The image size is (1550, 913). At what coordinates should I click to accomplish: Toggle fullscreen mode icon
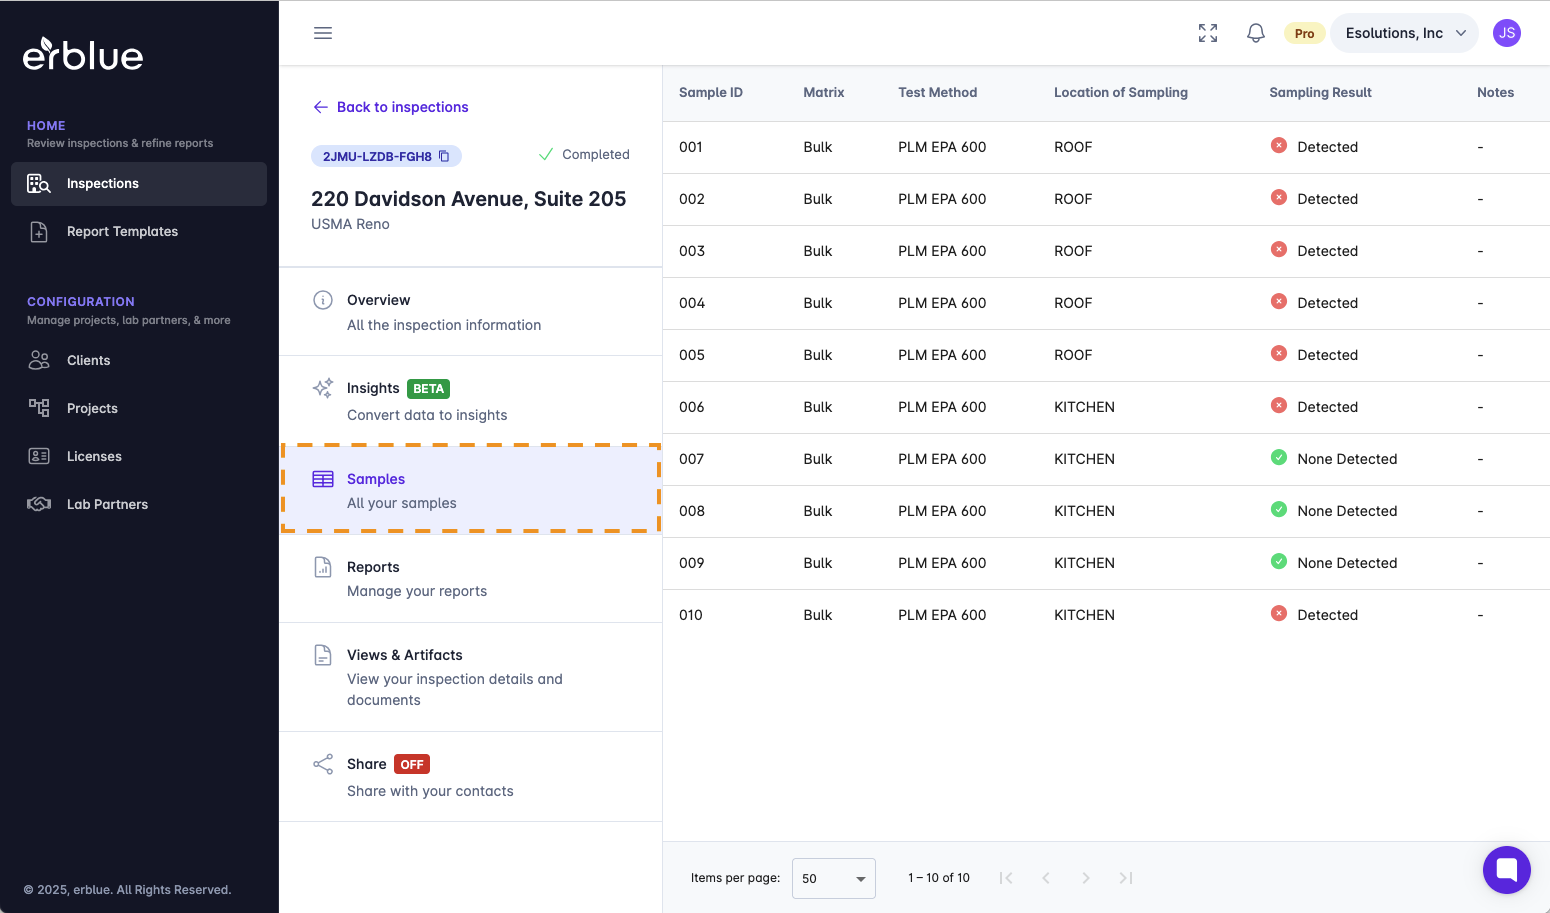point(1208,33)
